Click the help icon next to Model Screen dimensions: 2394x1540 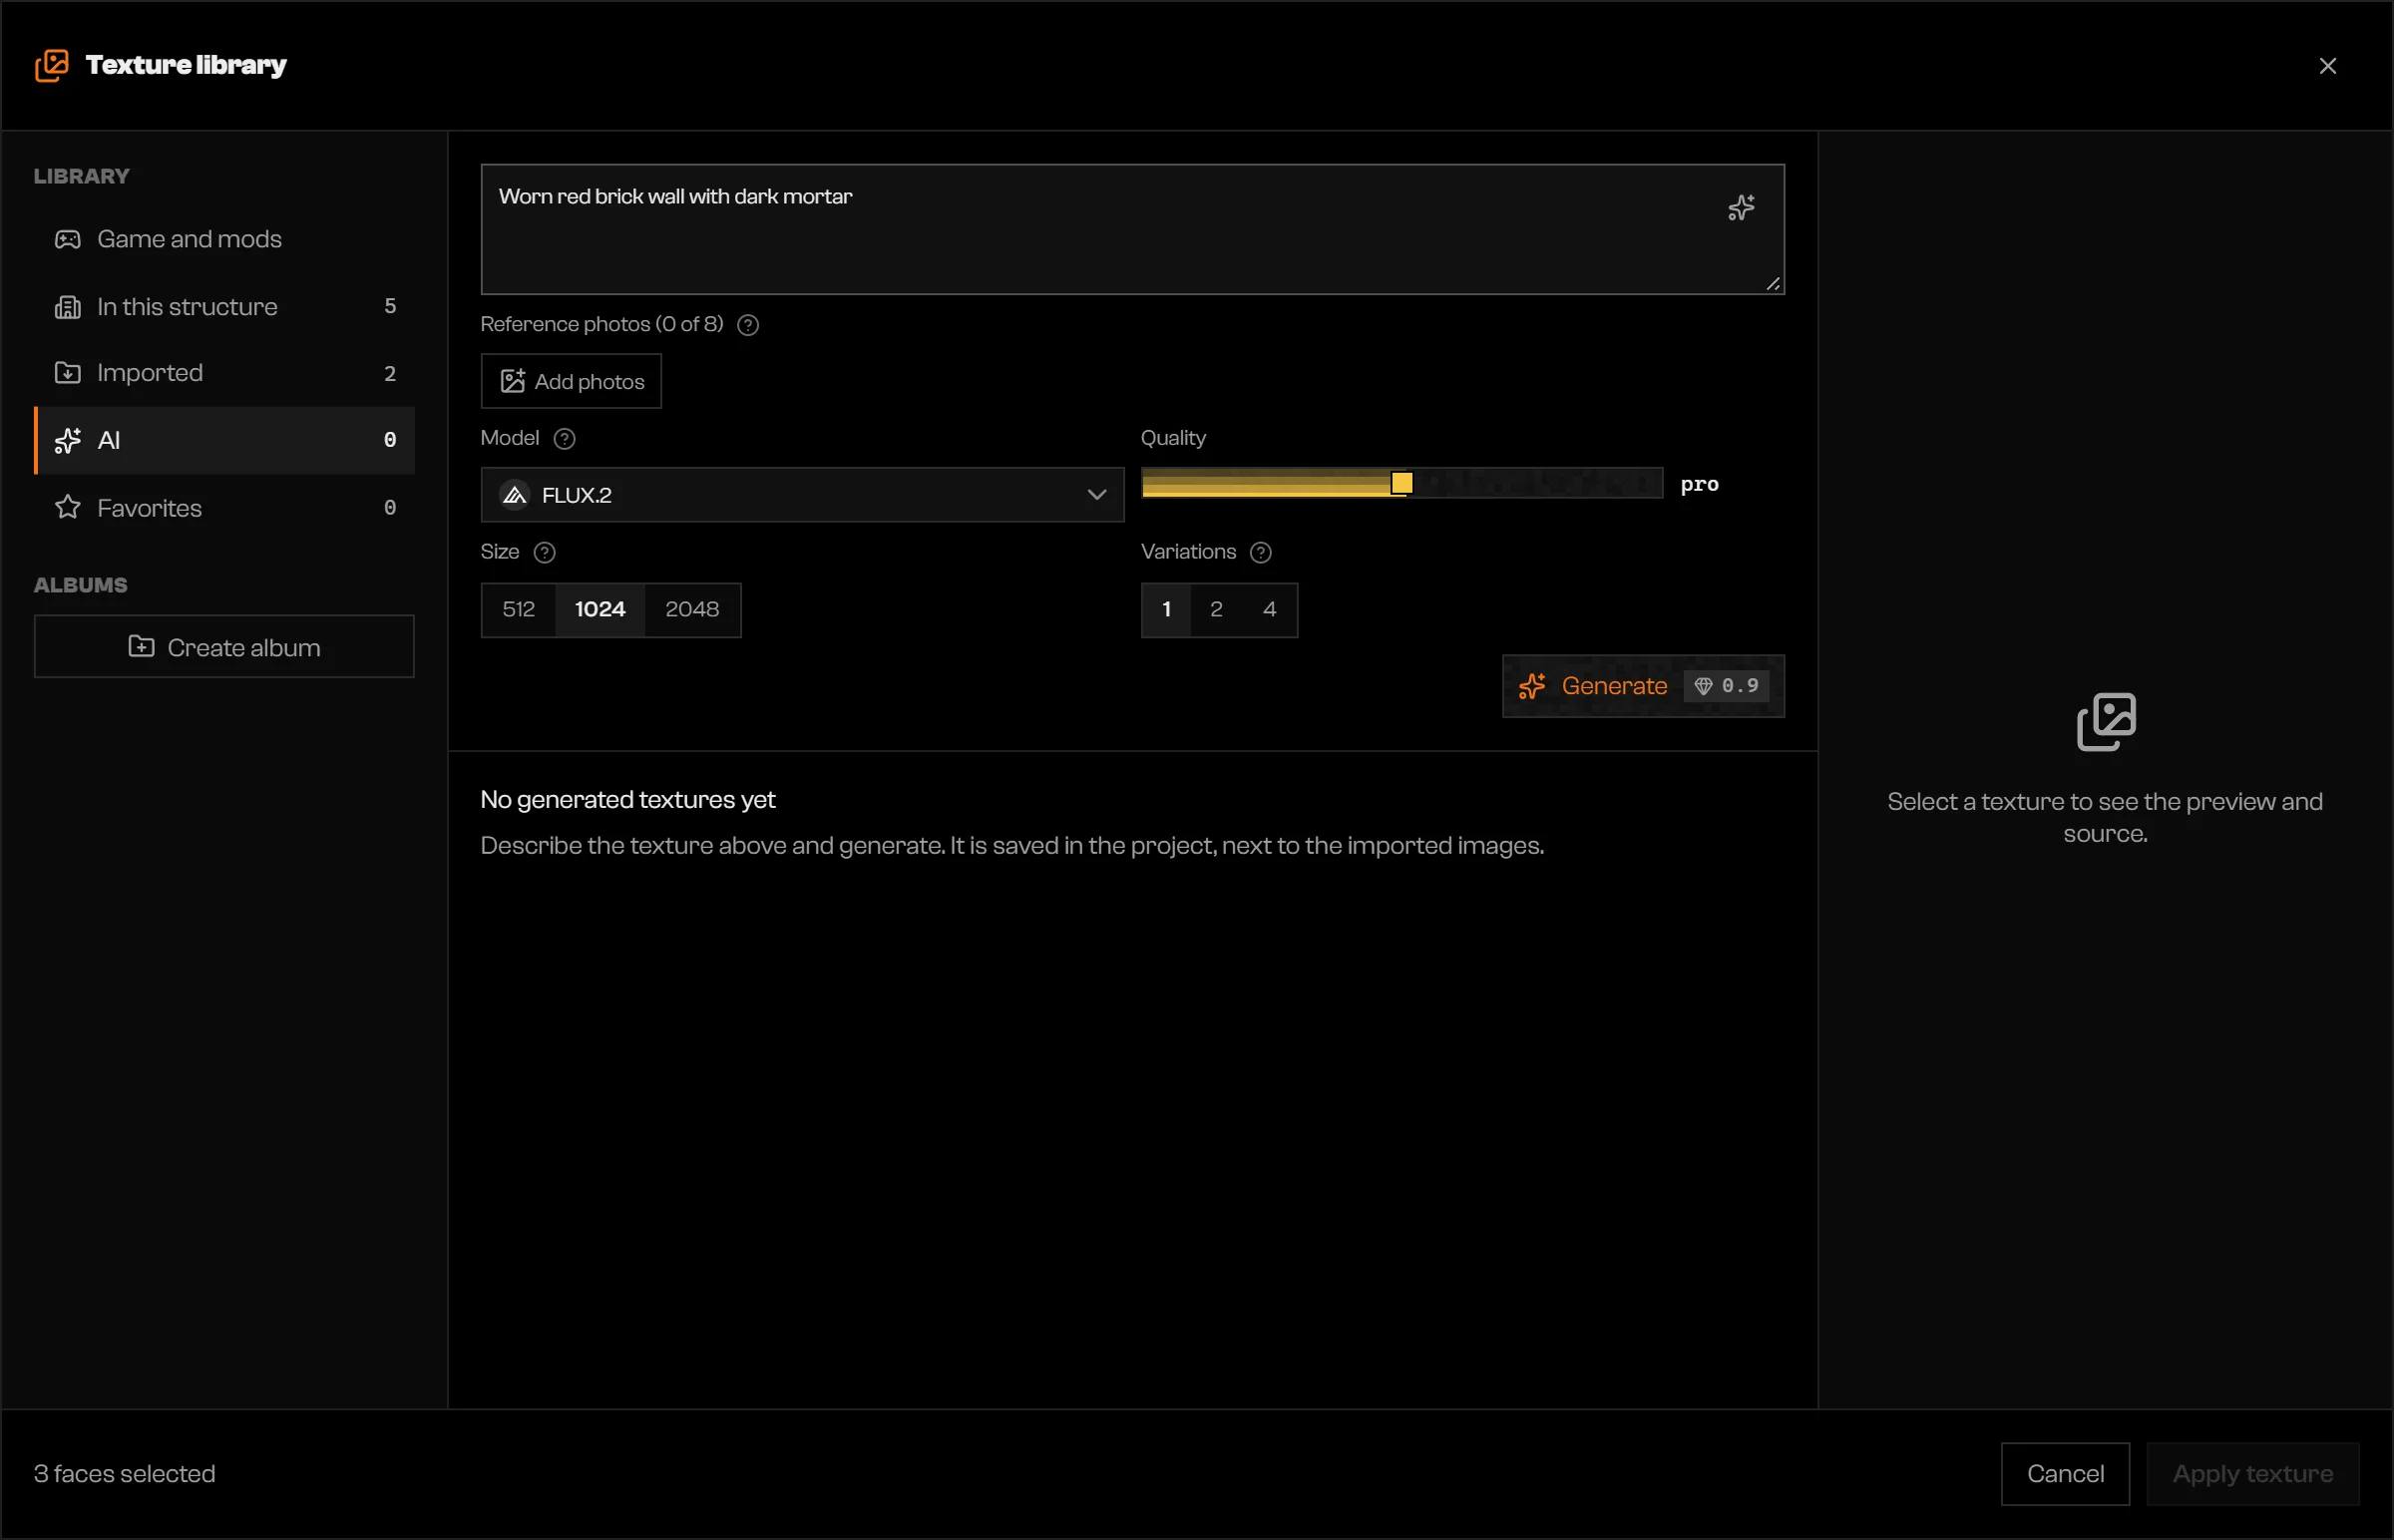click(565, 439)
